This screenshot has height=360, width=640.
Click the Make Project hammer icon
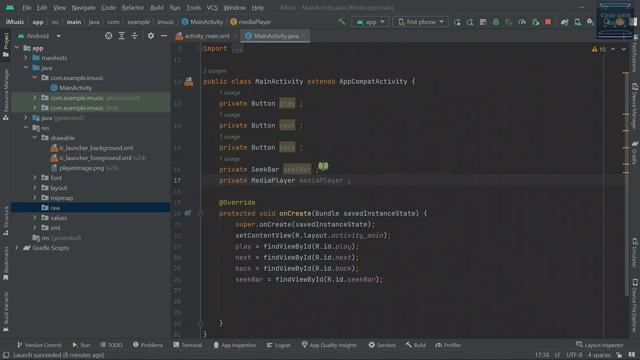coord(342,22)
